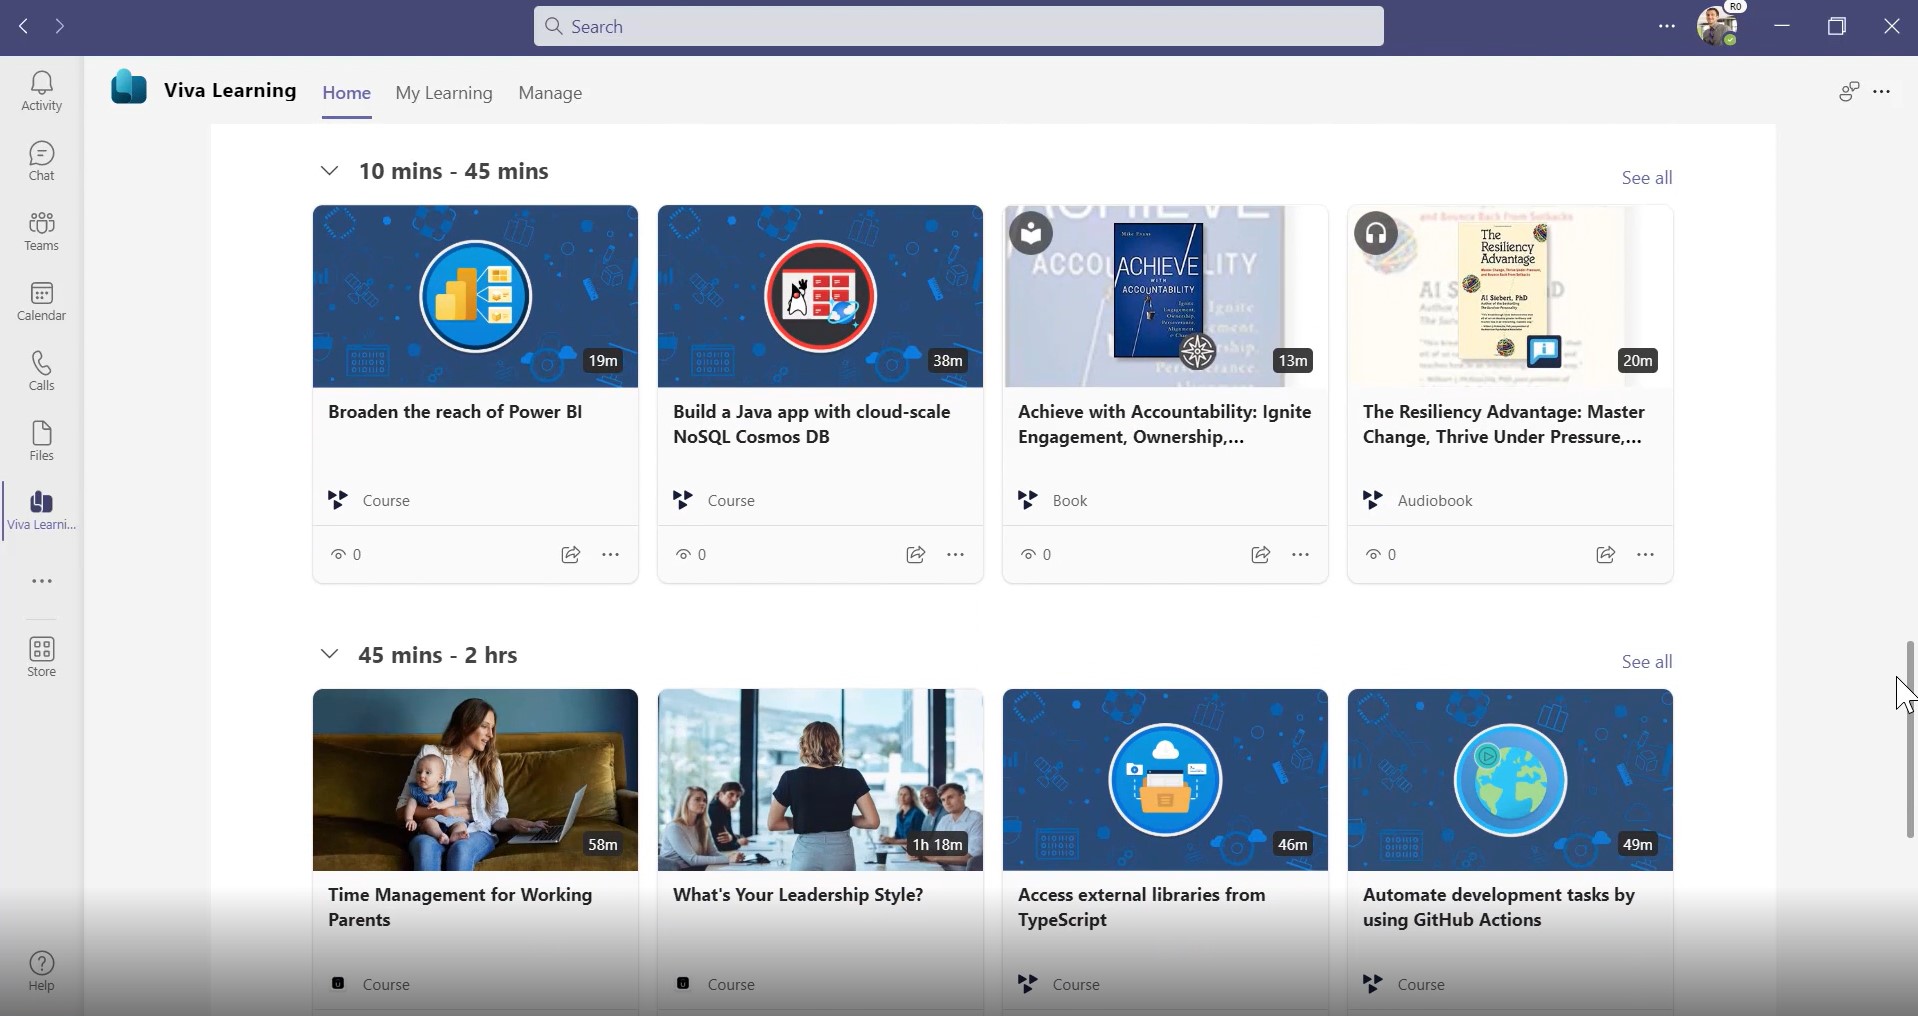Open Automate development tasks GitHub Actions thumbnail
Screen dimensions: 1918x1016
pyautogui.click(x=1510, y=780)
